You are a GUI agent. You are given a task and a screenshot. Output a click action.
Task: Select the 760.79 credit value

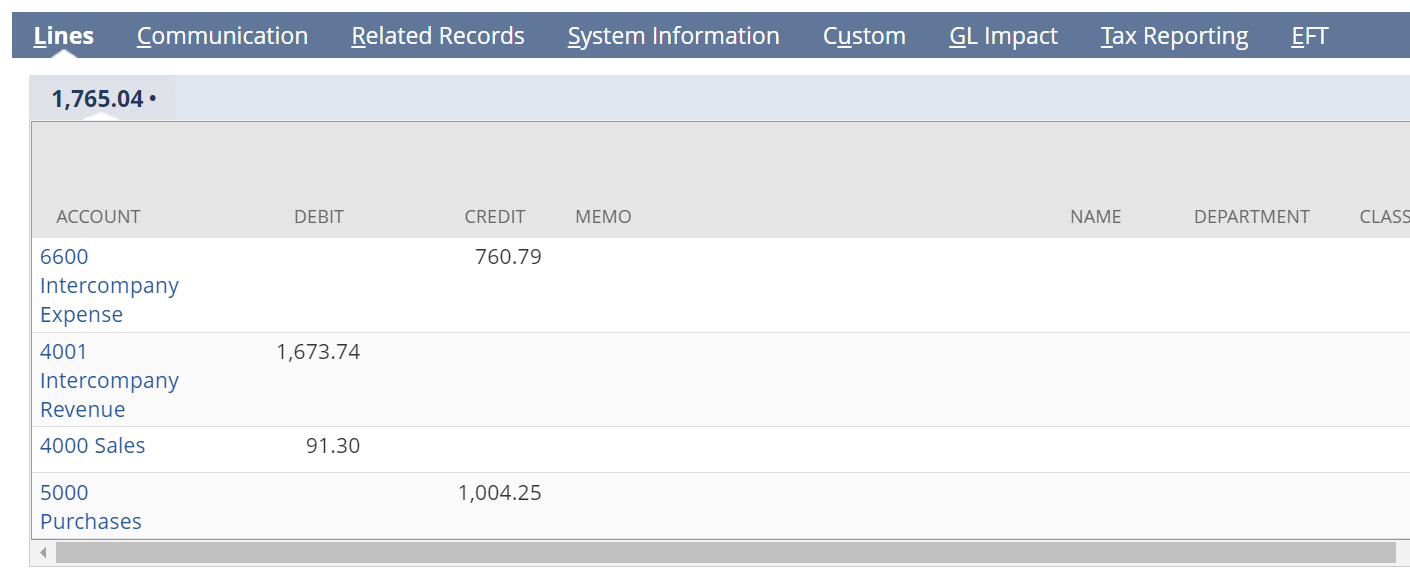pyautogui.click(x=508, y=257)
